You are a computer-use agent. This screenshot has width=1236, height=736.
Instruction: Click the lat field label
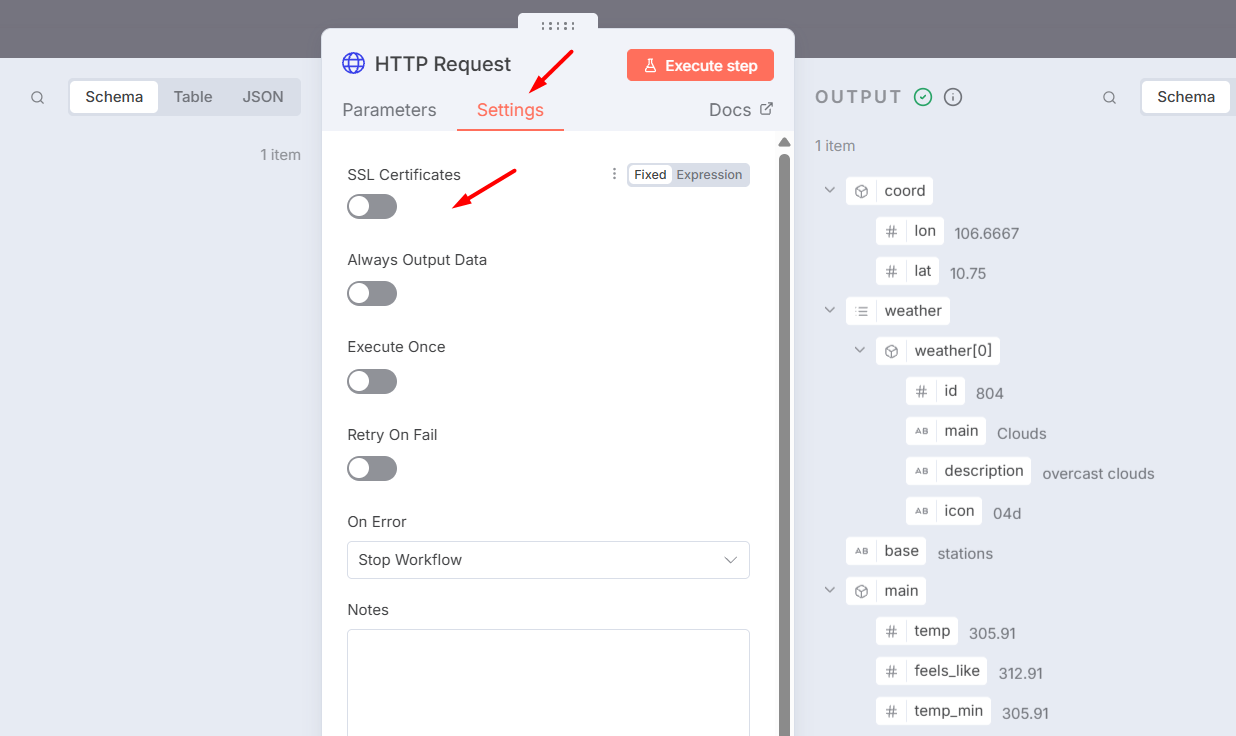point(923,271)
